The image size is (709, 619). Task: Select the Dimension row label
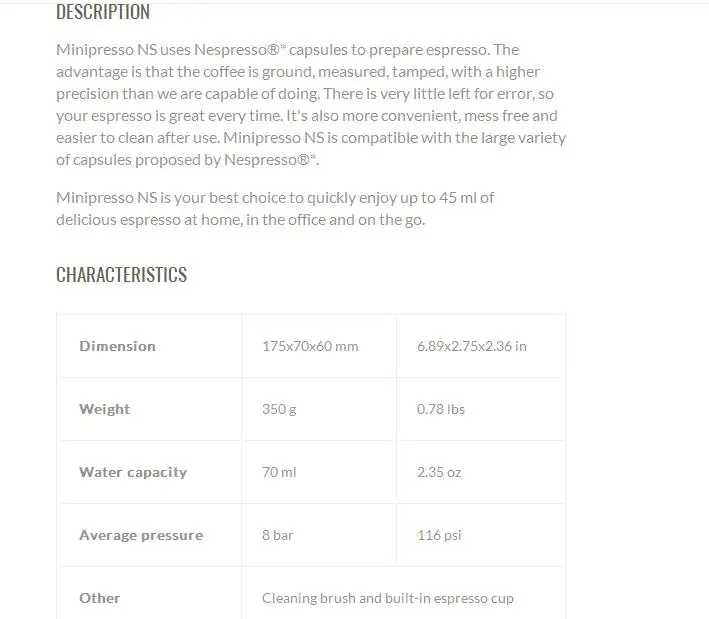pyautogui.click(x=118, y=346)
